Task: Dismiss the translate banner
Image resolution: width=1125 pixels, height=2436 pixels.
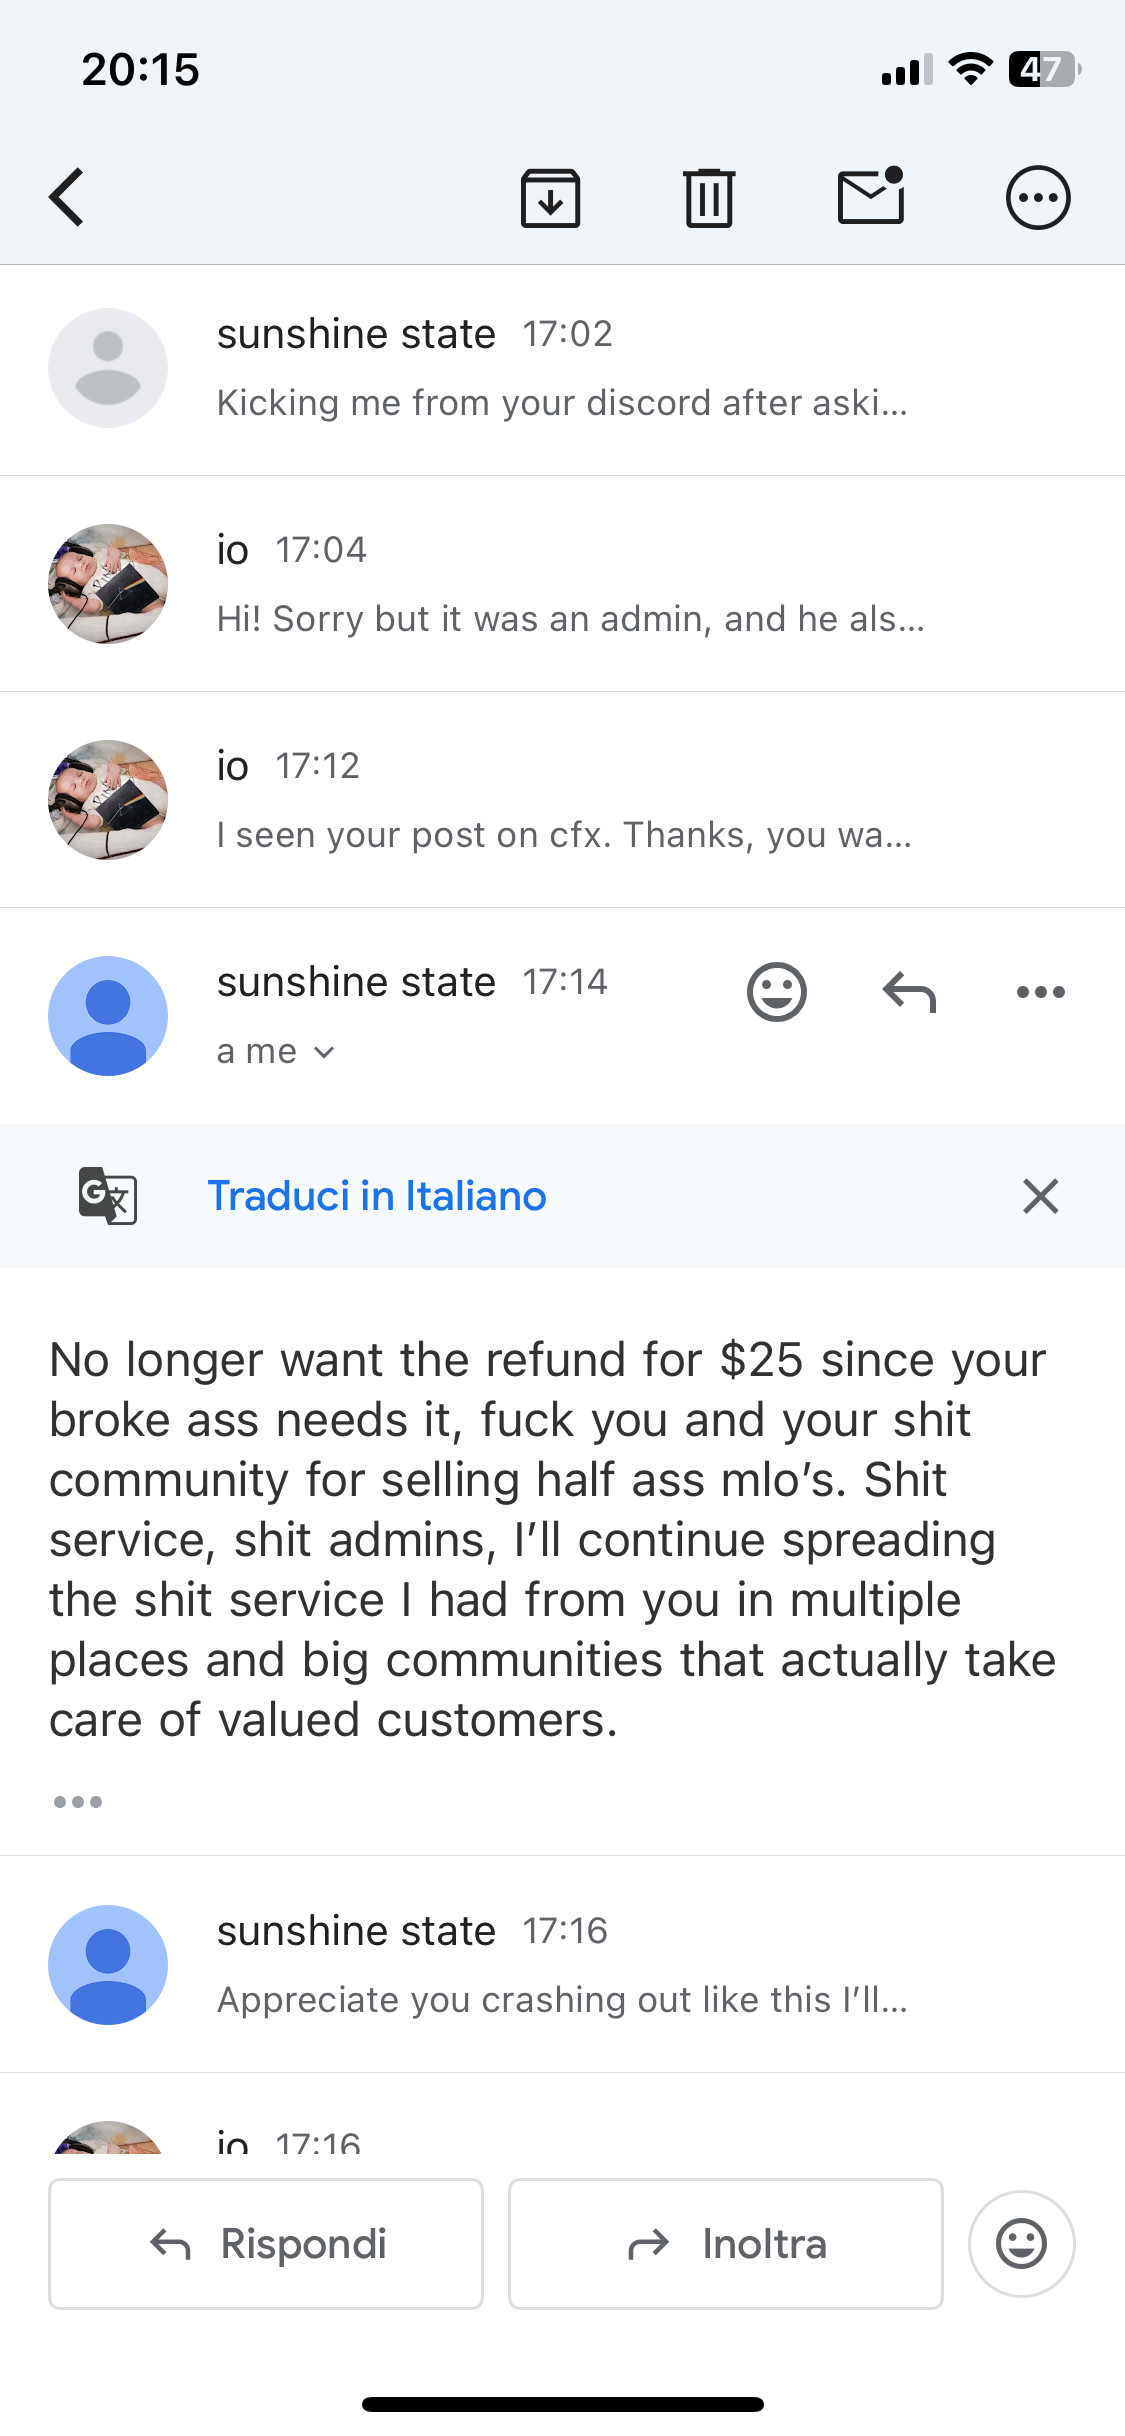Action: (1040, 1196)
